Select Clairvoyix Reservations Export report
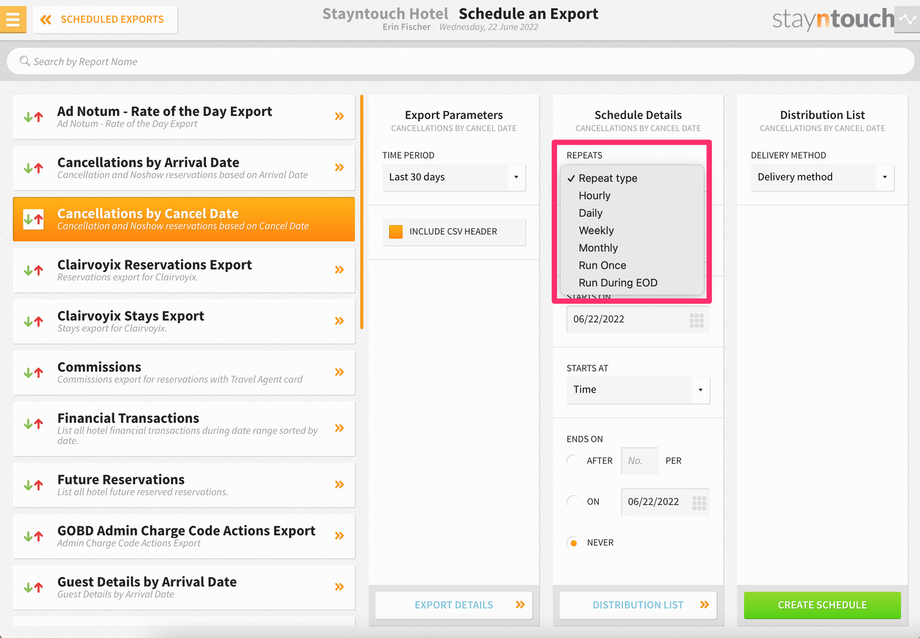 click(184, 270)
